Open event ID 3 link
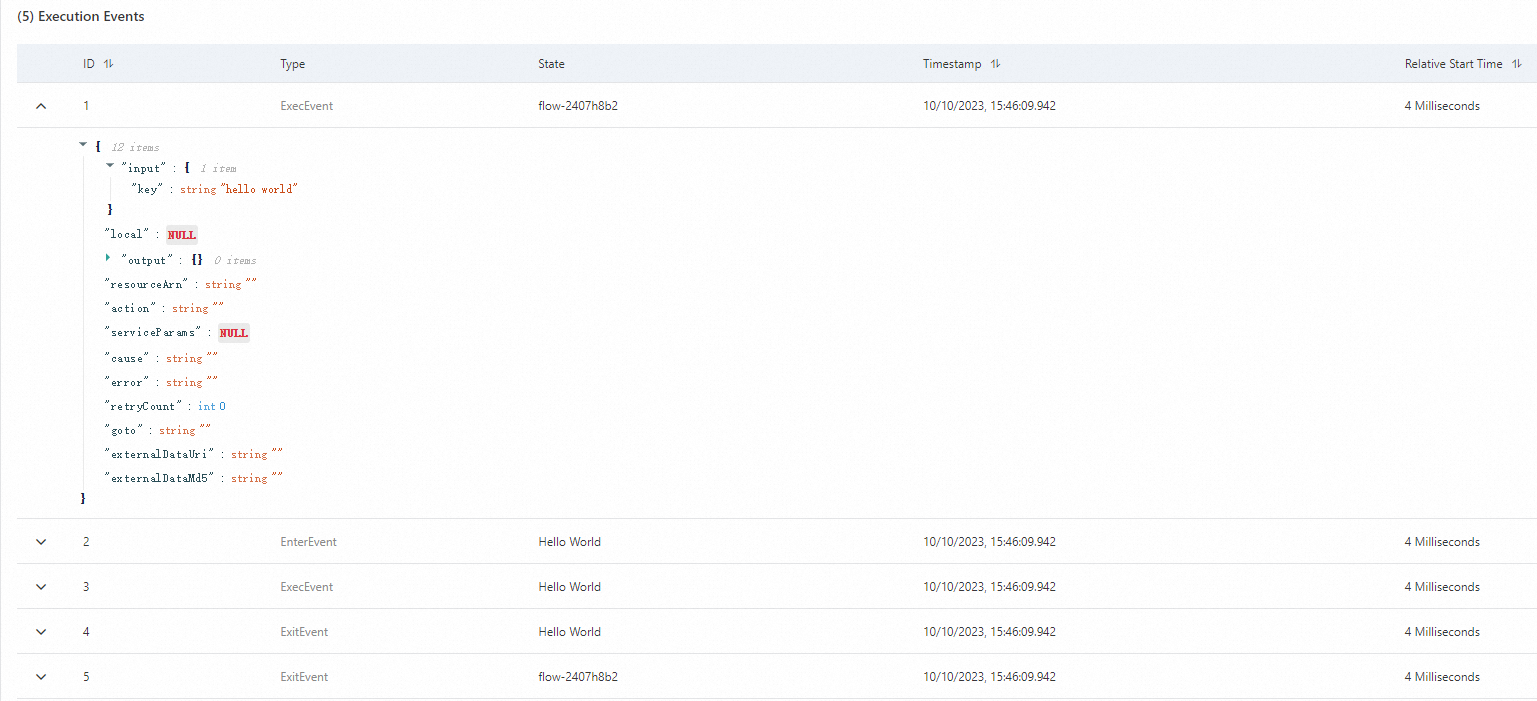Screen dimensions: 1537x701 pos(86,586)
